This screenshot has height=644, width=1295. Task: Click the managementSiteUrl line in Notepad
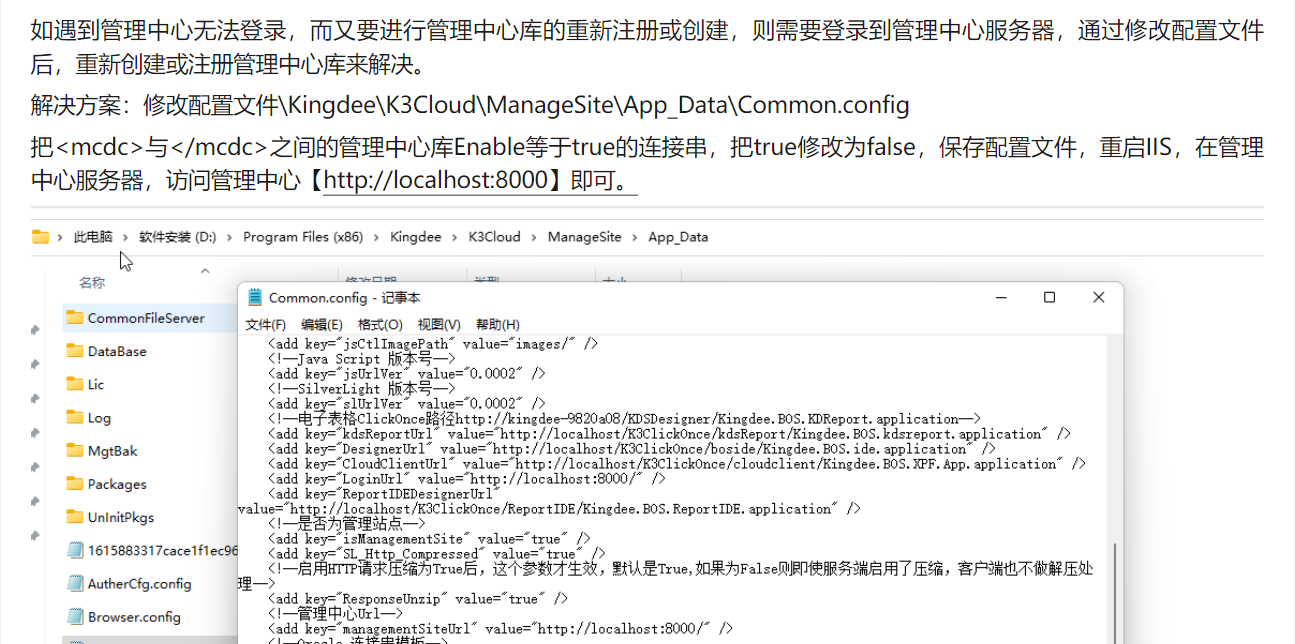point(500,629)
